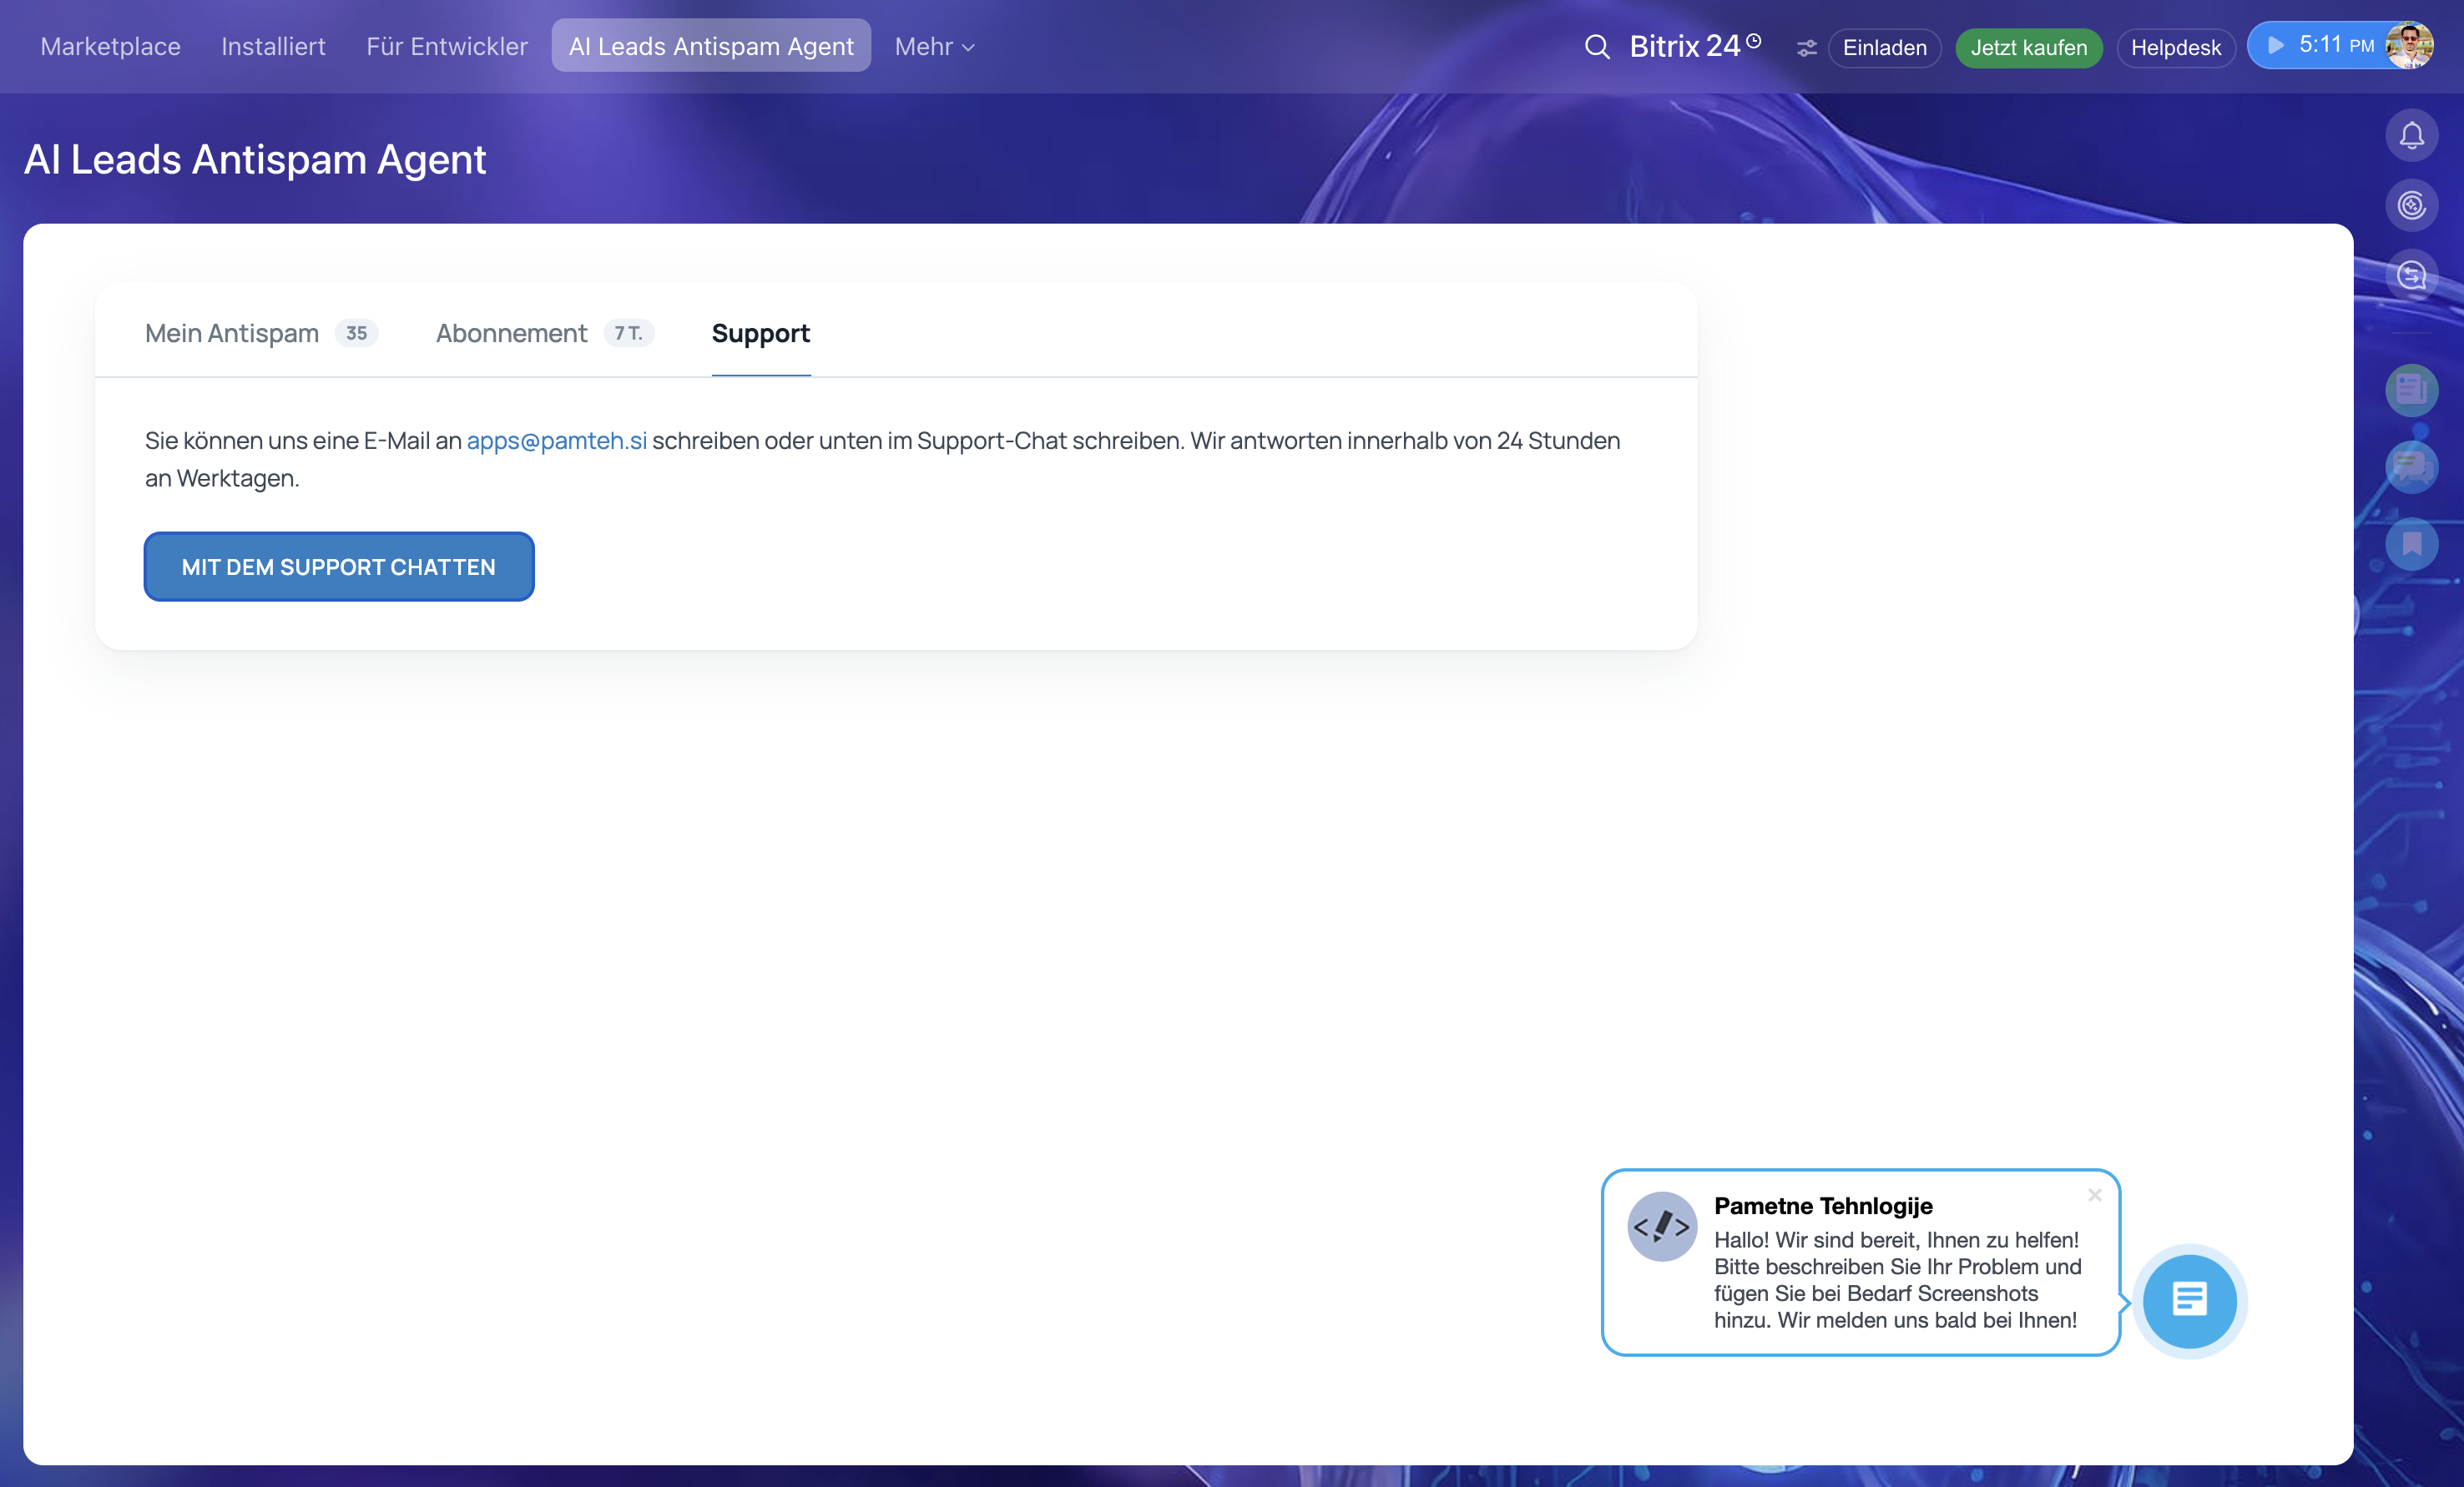Click the 5:11 PM time display

(x=2336, y=45)
